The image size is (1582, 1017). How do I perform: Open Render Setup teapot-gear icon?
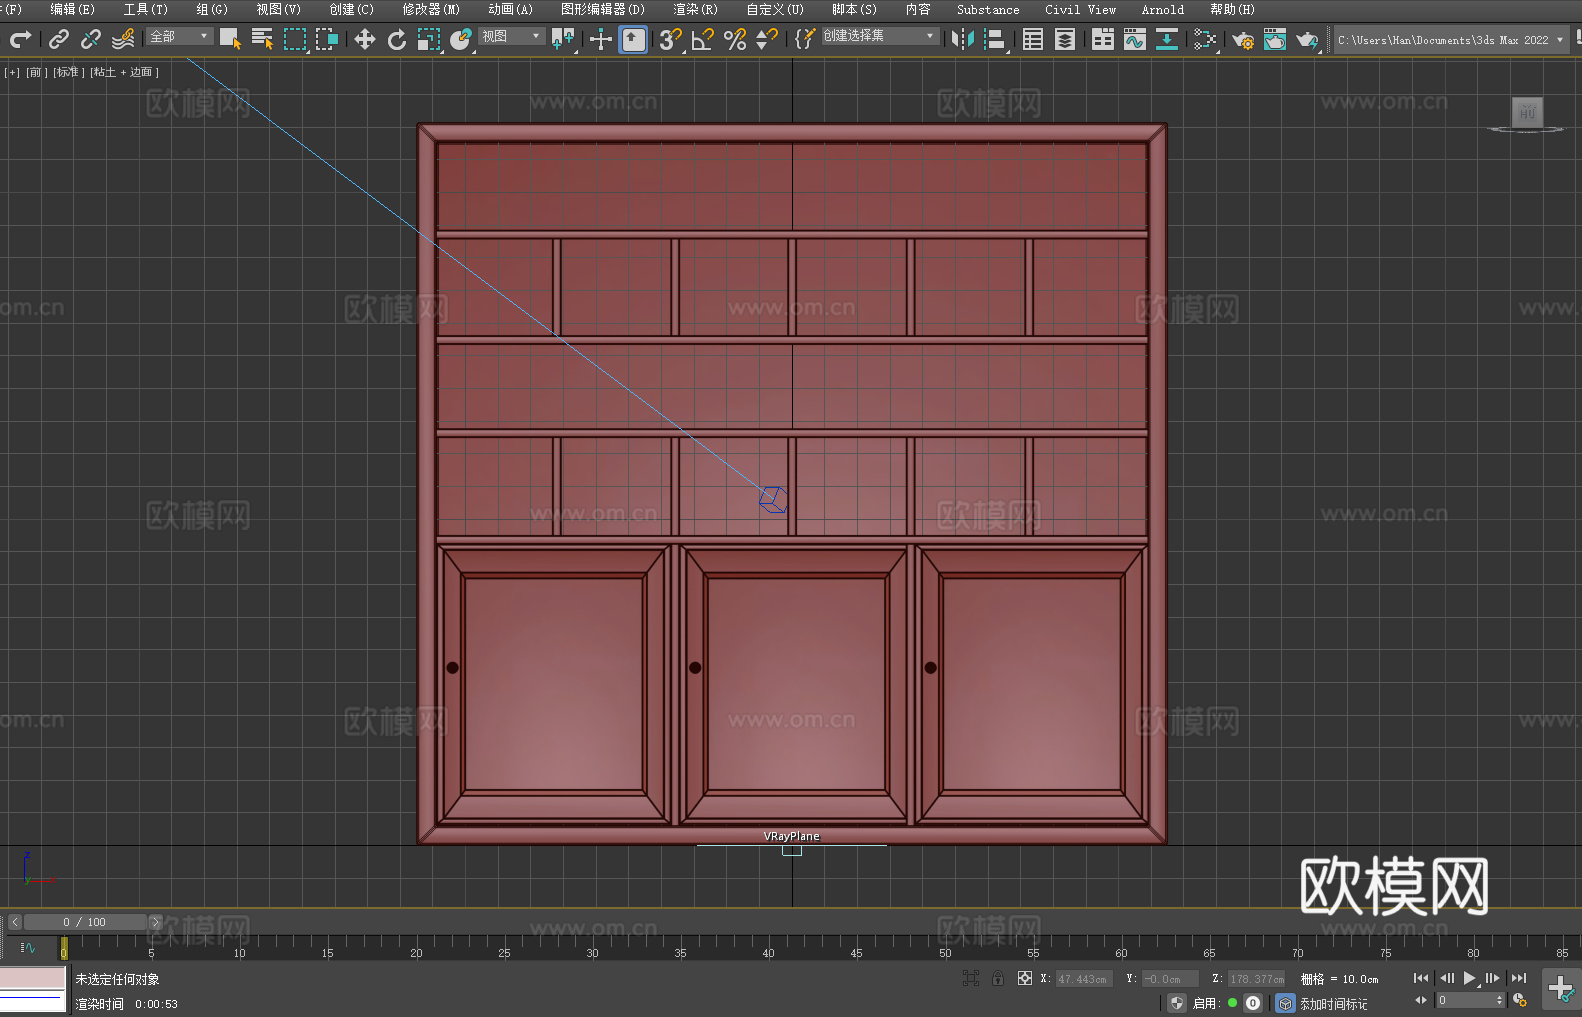1243,39
